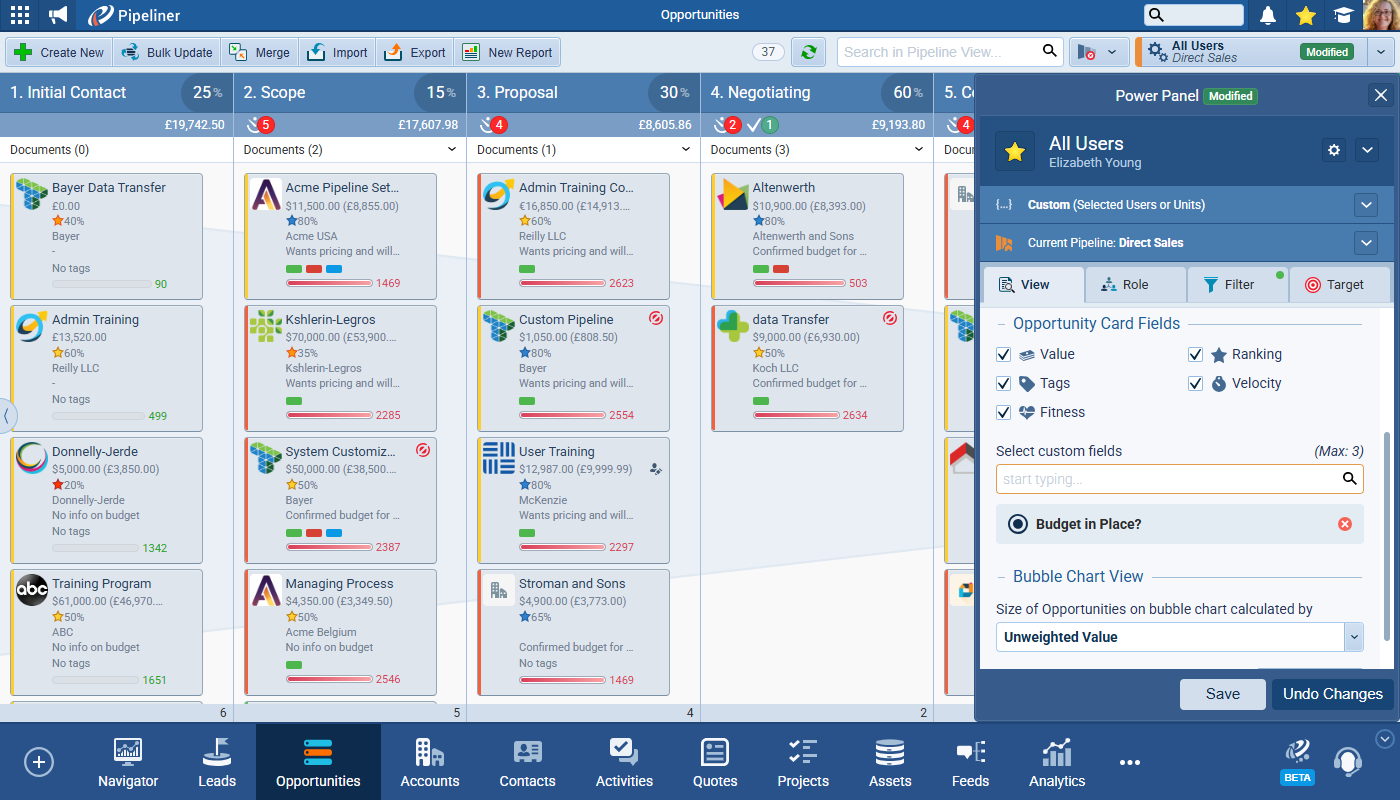Expand Documents list in Scope column

[x=452, y=150]
